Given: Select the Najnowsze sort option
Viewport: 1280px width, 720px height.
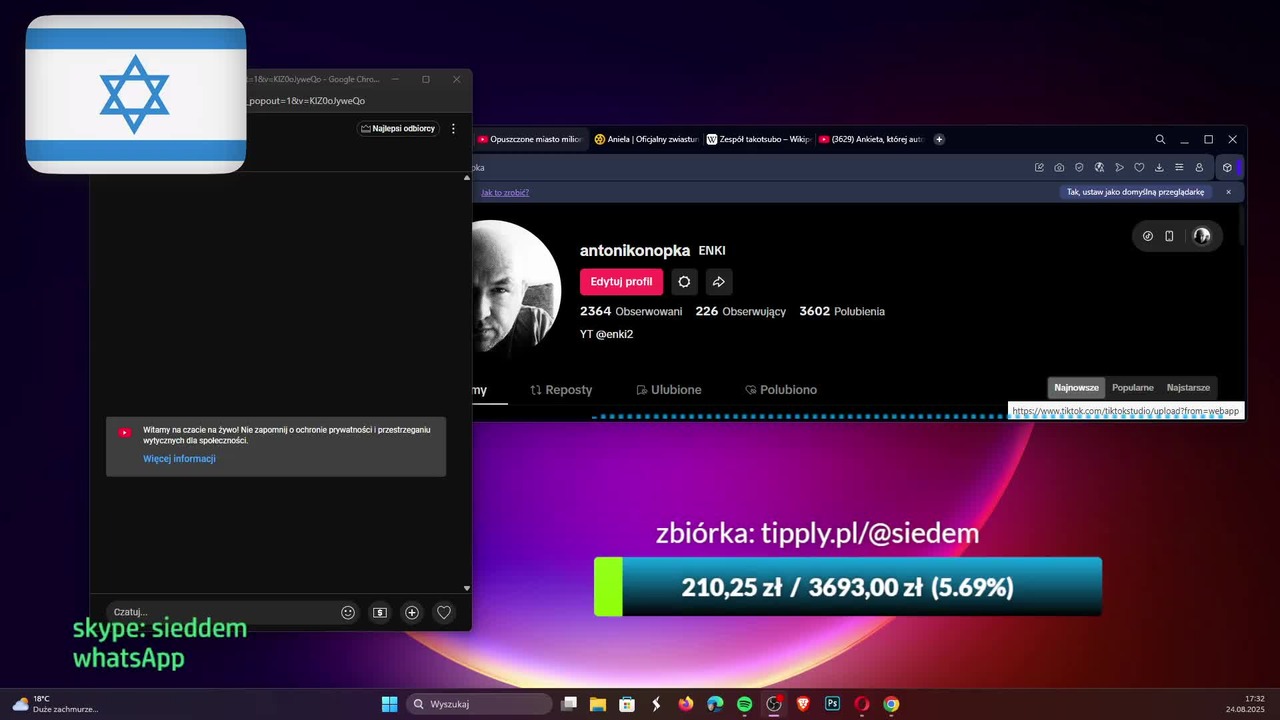Looking at the screenshot, I should (x=1076, y=388).
